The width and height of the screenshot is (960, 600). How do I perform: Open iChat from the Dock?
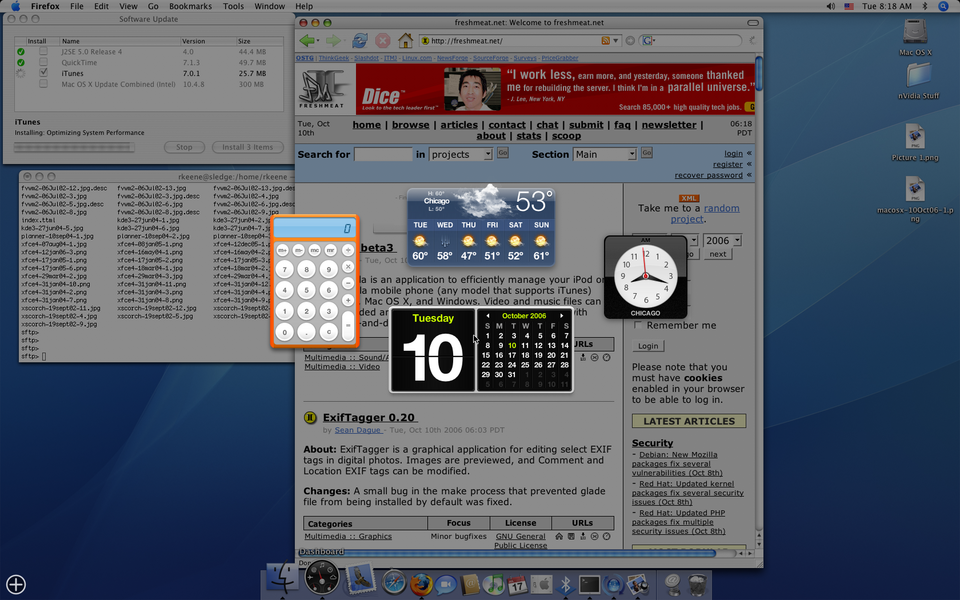point(445,585)
